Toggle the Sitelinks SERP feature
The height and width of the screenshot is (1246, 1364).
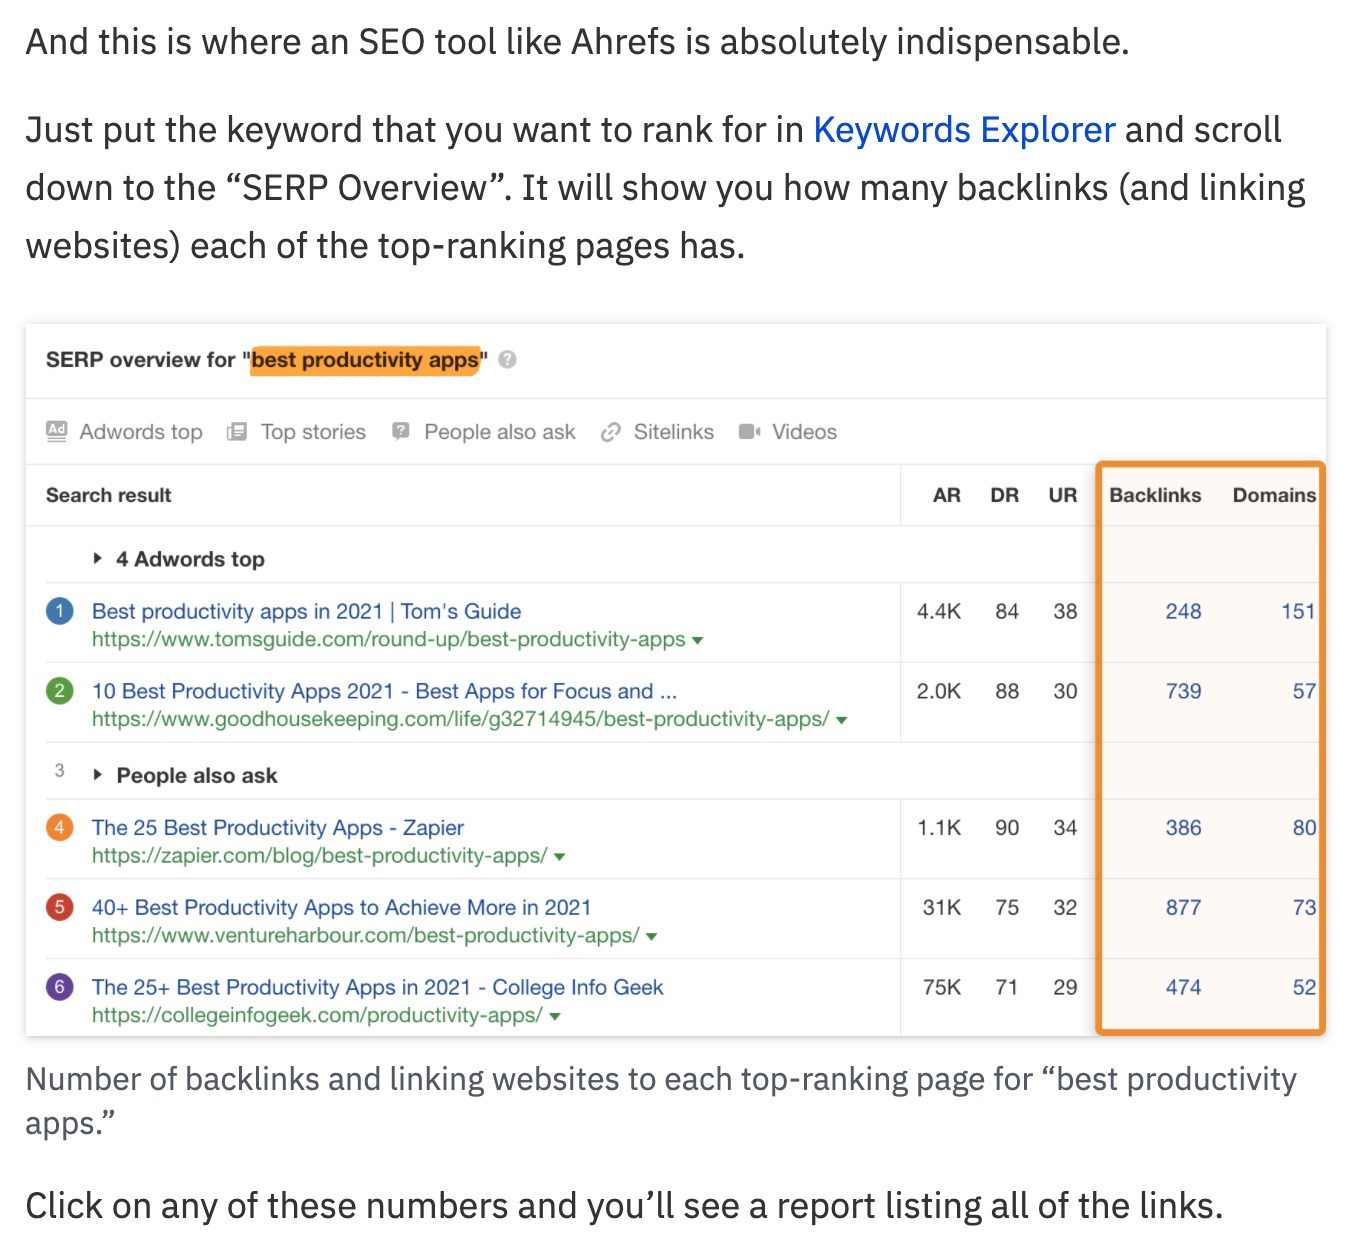point(657,431)
